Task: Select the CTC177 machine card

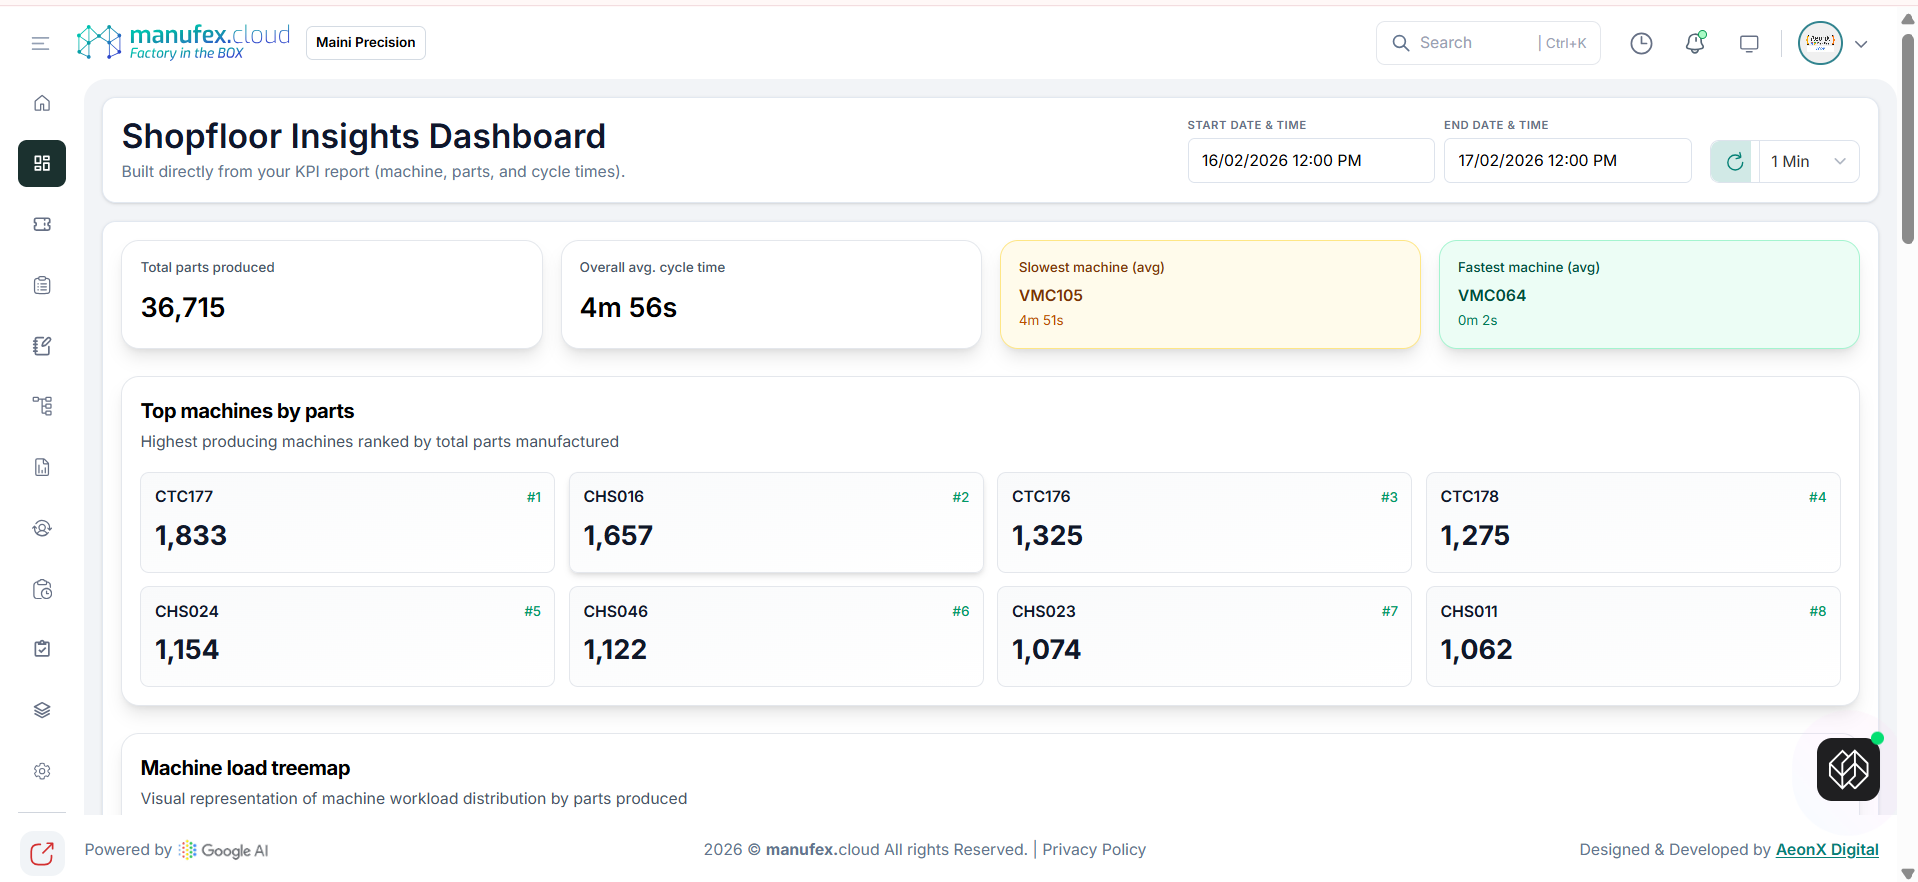Action: pyautogui.click(x=347, y=522)
